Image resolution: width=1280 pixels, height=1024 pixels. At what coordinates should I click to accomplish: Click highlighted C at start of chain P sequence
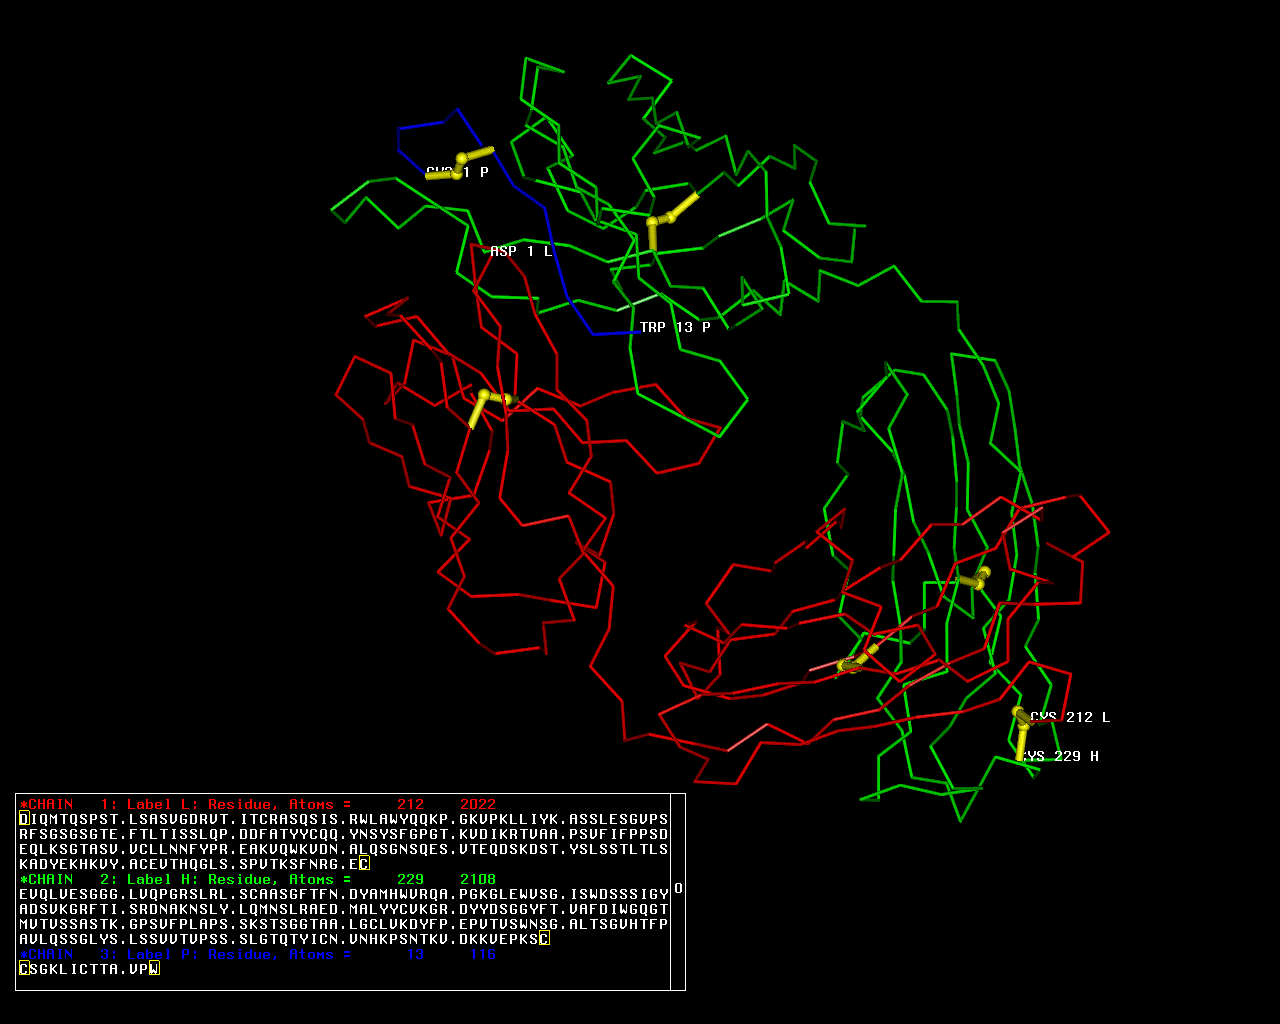[24, 969]
